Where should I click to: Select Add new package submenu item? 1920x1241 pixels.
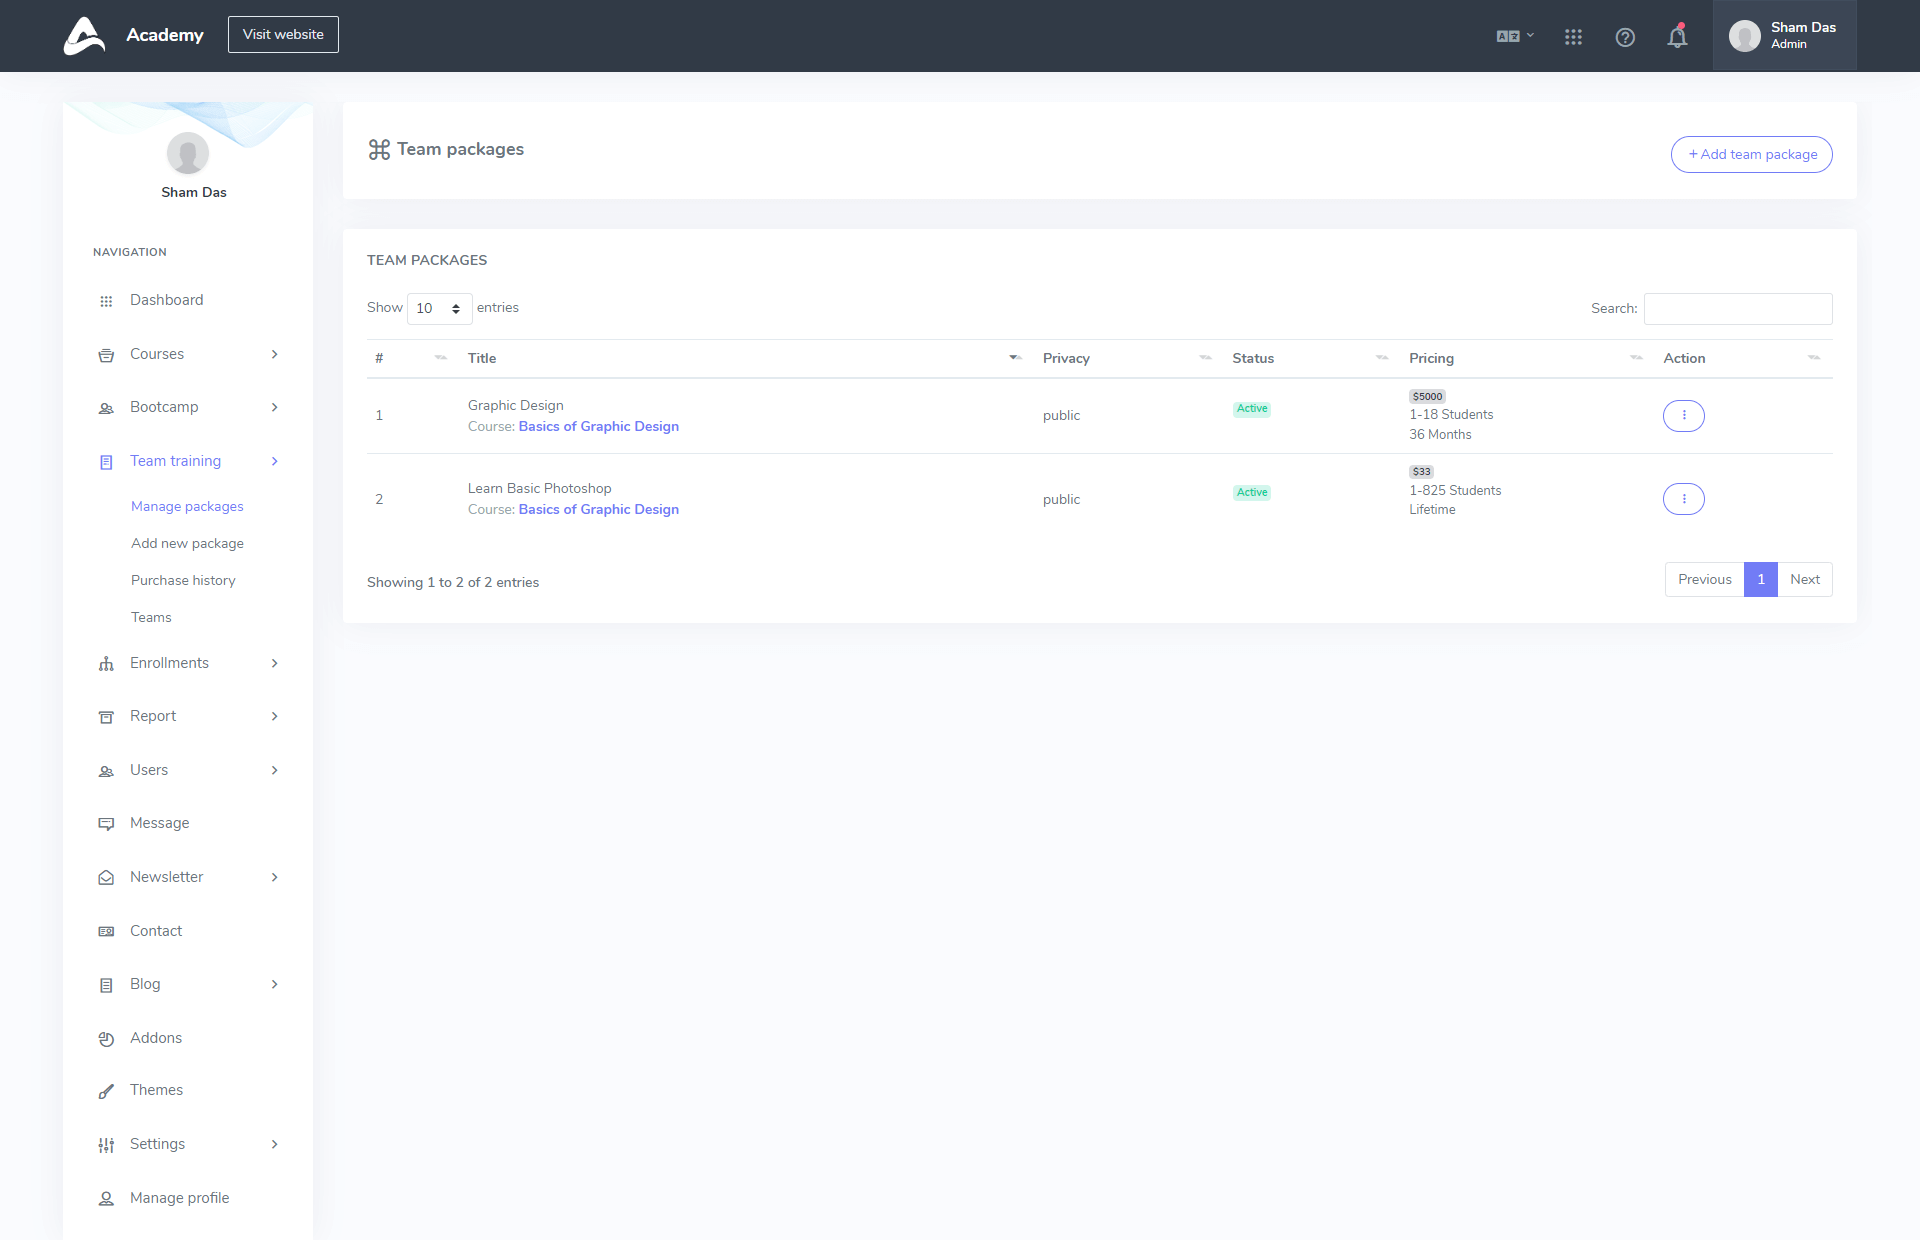coord(187,543)
